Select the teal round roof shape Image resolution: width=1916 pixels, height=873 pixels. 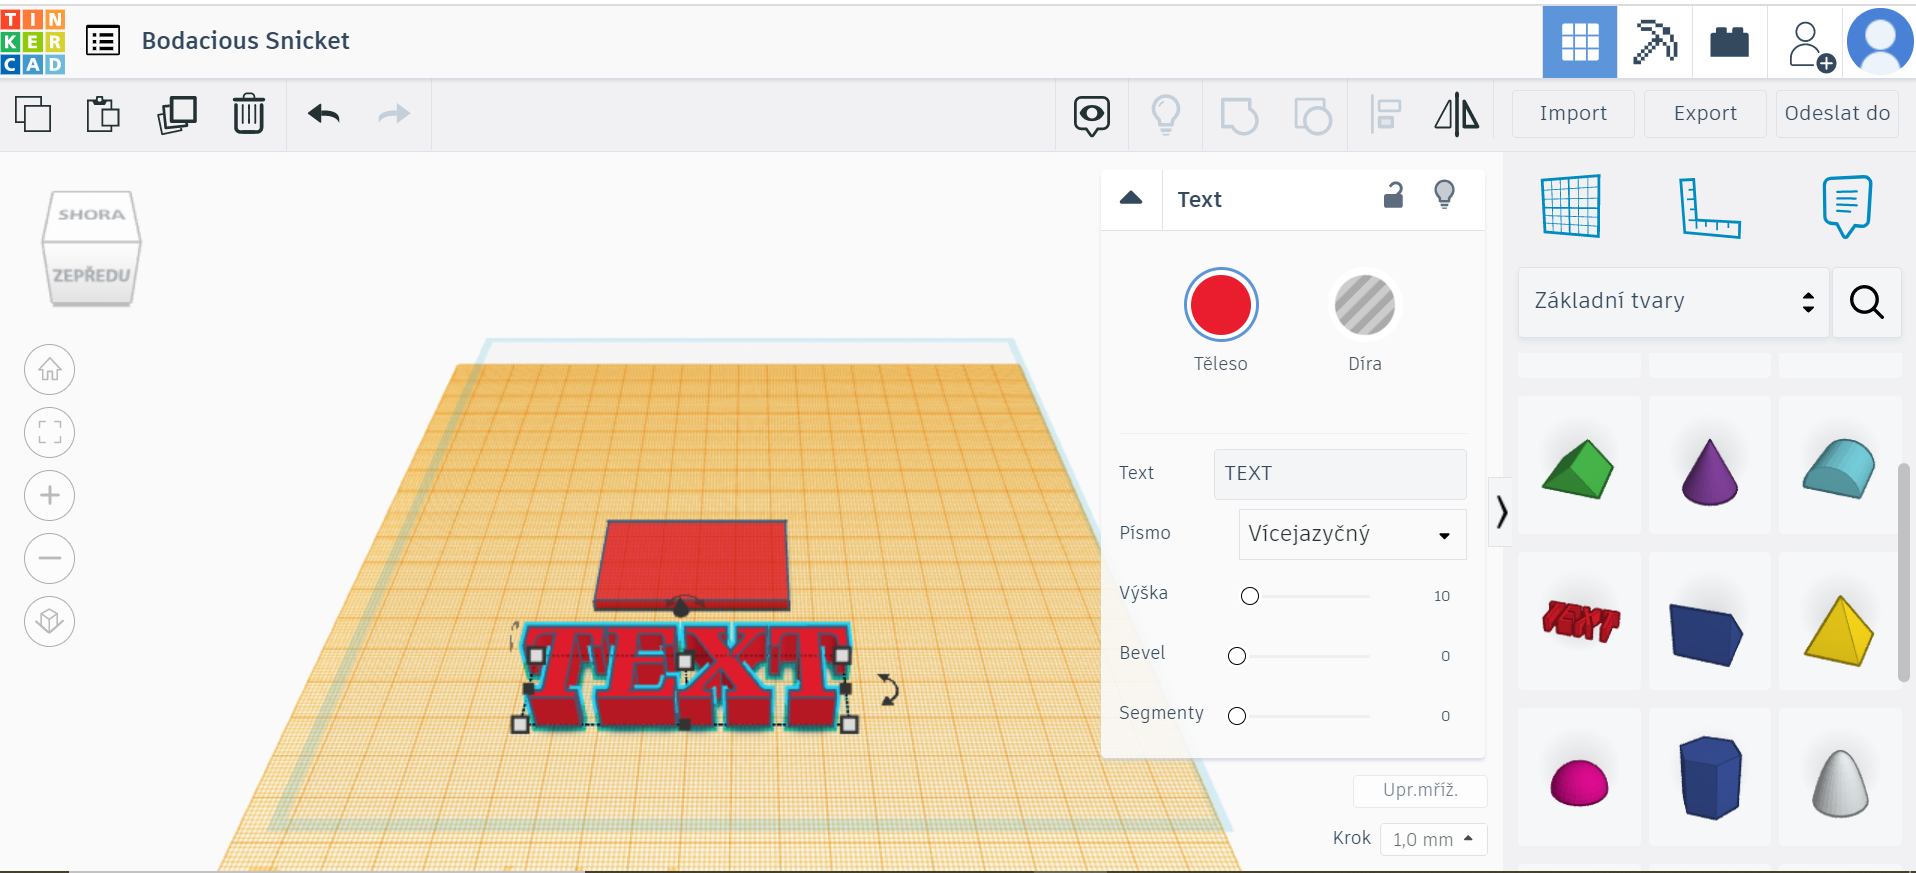tap(1840, 467)
